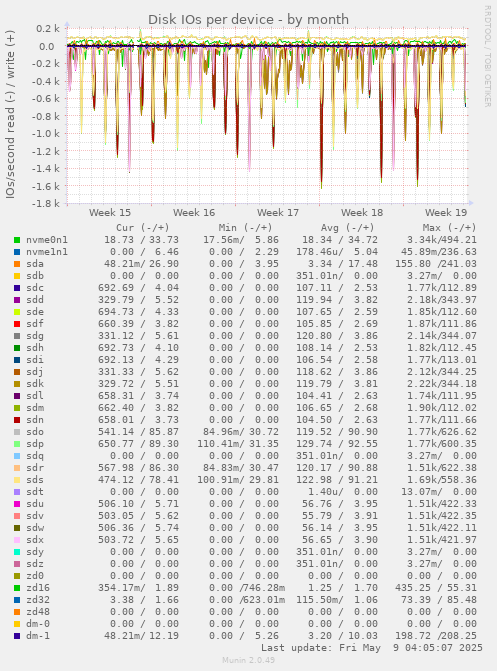Image resolution: width=497 pixels, height=671 pixels.
Task: Click the 'sdq' device label
Action: [35, 456]
